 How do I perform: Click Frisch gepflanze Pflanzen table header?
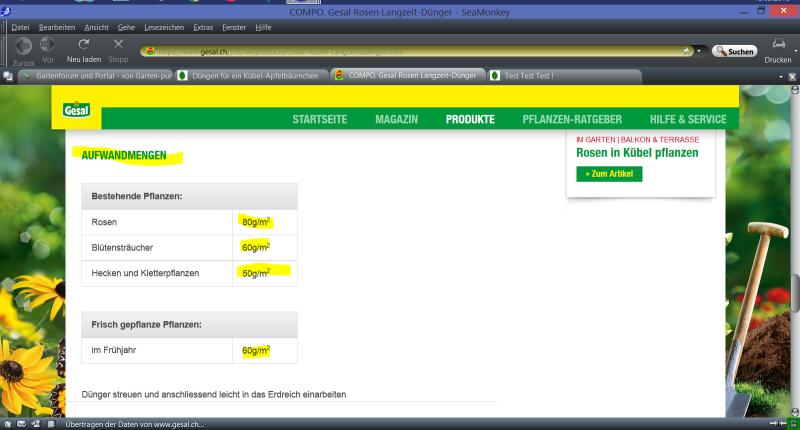[x=189, y=324]
